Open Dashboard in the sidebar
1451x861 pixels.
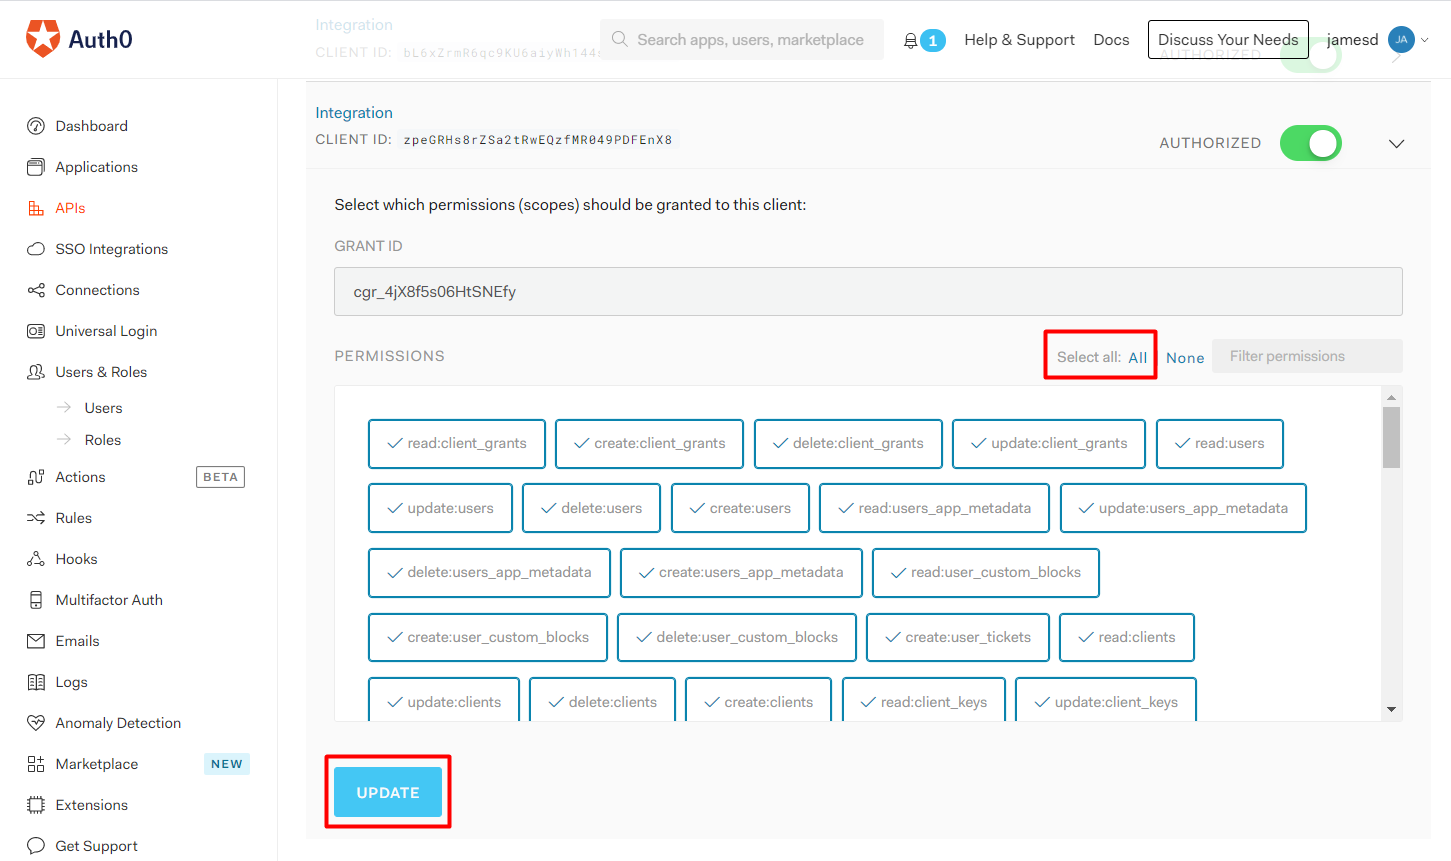pos(92,126)
